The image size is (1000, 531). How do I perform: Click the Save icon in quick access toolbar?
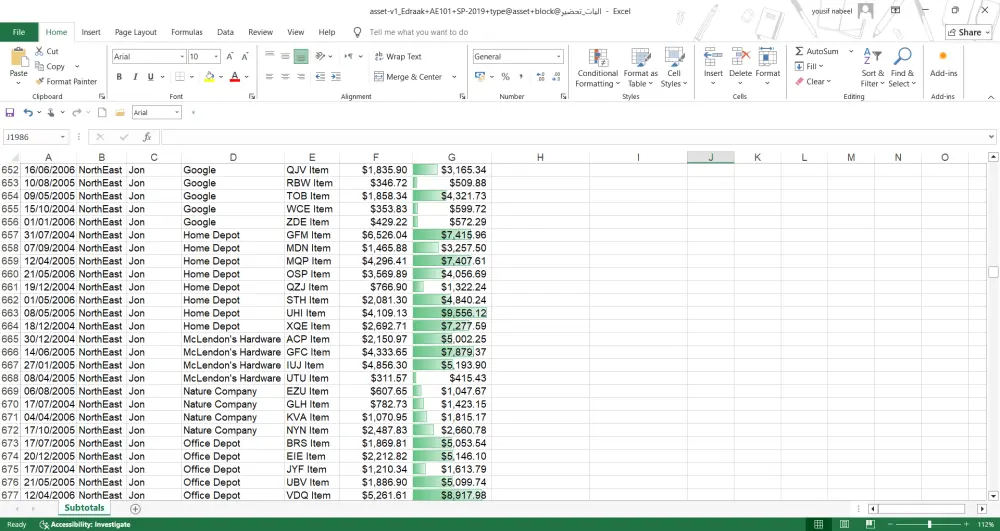10,113
